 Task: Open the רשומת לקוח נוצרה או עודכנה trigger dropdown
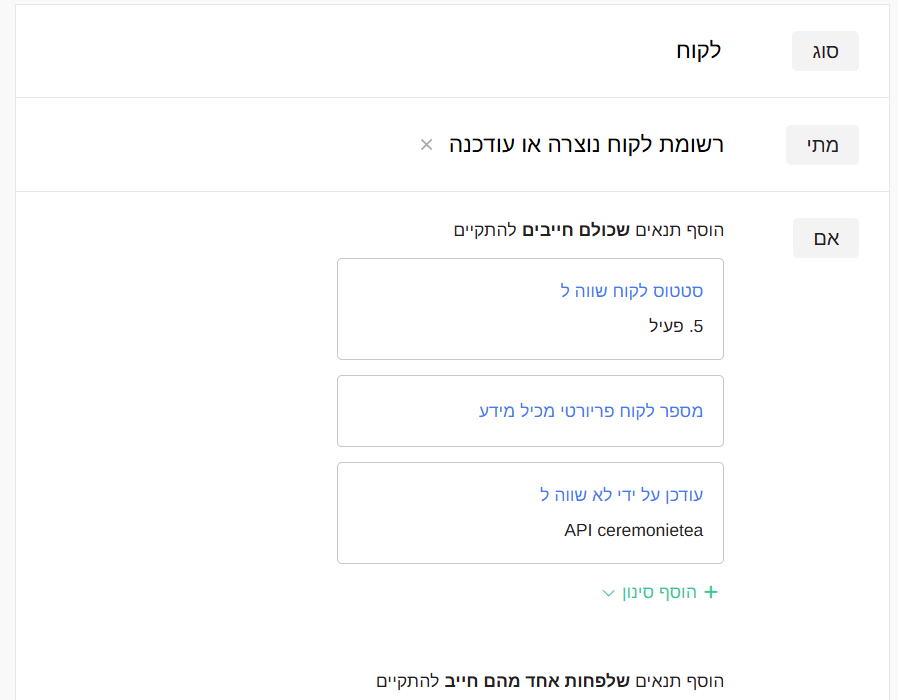(586, 145)
